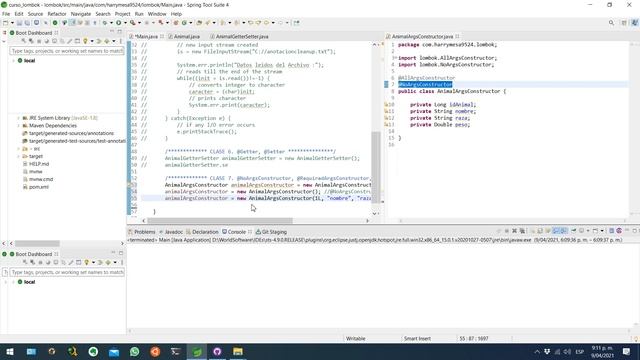The height and width of the screenshot is (360, 640).
Task: Expand the folded imports on line 3
Action: click(395, 58)
